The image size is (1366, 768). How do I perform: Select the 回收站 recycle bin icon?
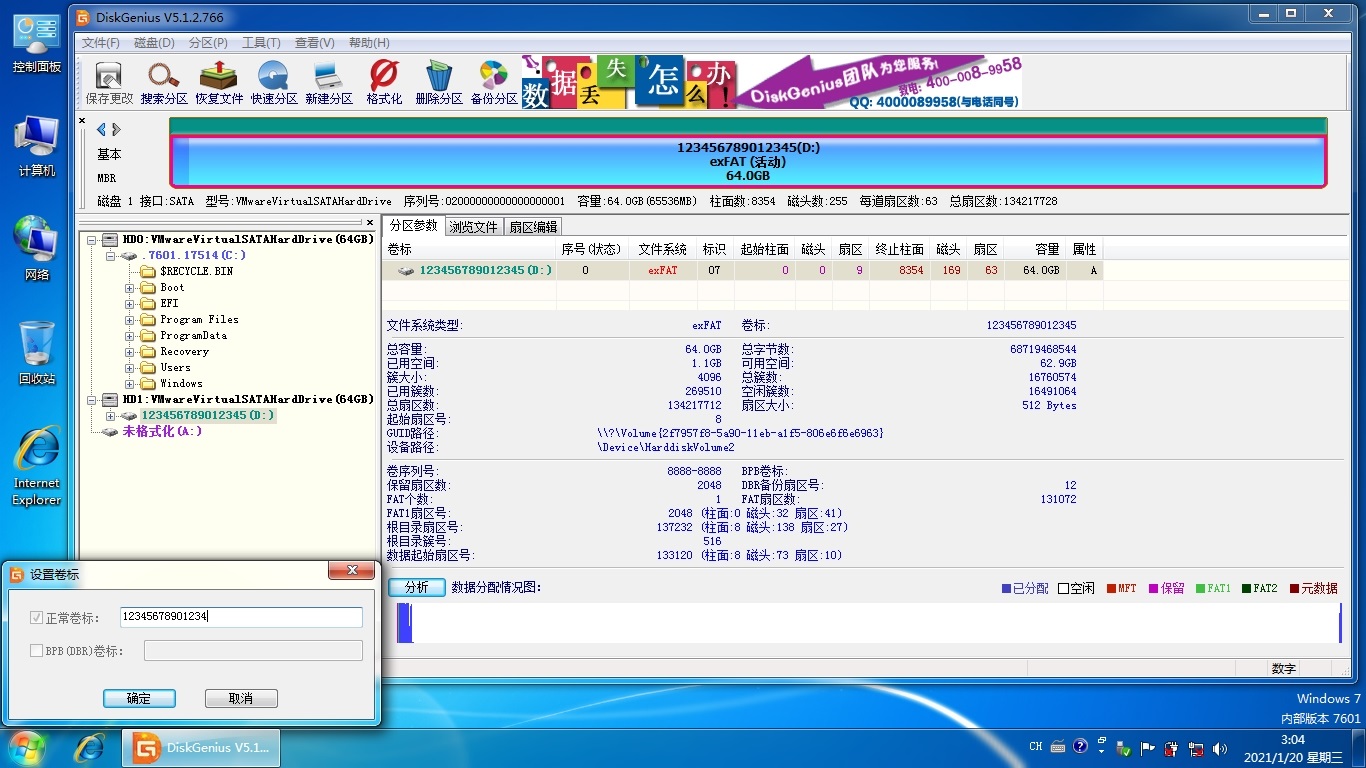click(x=37, y=353)
